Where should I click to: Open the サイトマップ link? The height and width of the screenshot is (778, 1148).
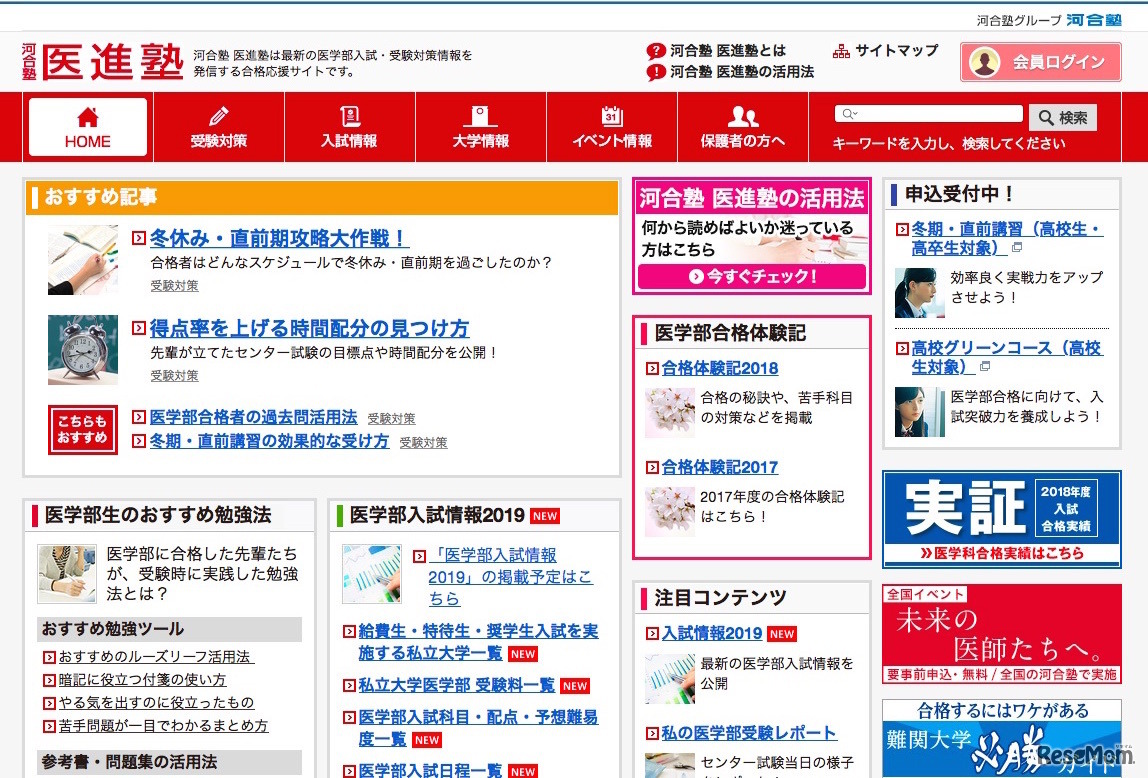click(896, 51)
